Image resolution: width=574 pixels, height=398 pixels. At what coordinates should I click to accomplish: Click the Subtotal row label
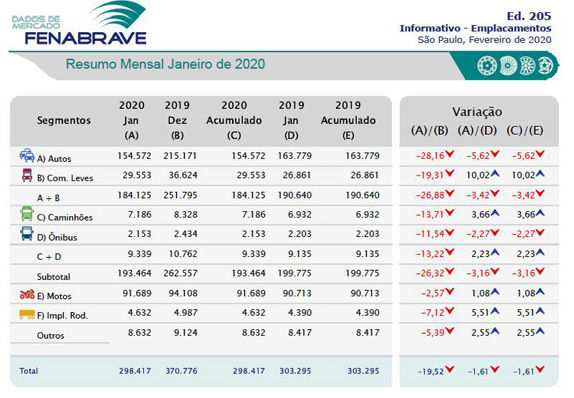pos(53,276)
